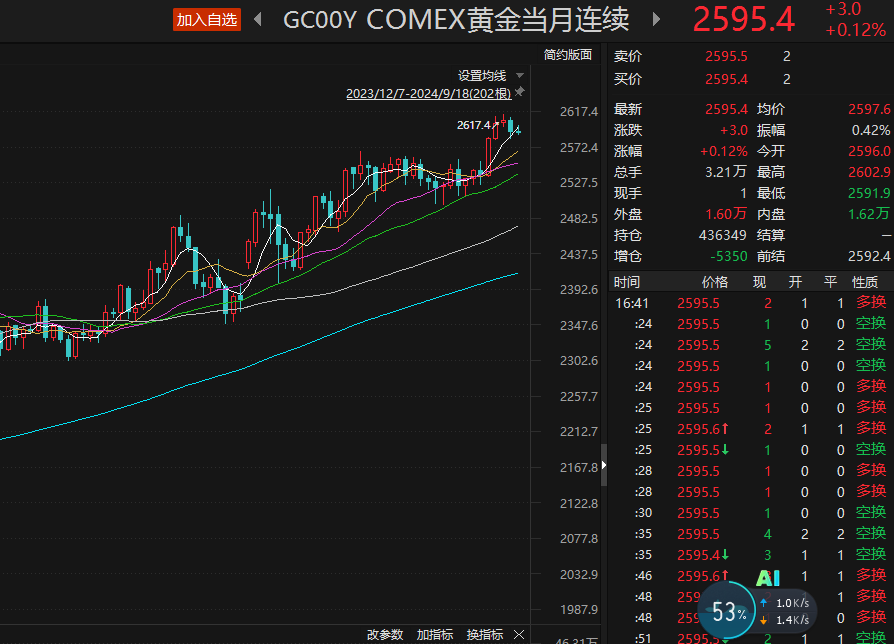Click the +0.12% change in header
The height and width of the screenshot is (644, 894).
coord(856,30)
